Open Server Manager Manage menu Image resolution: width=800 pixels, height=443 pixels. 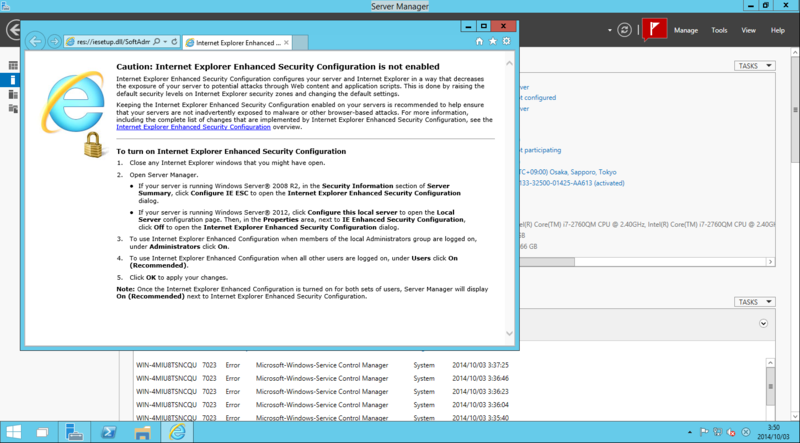(686, 30)
